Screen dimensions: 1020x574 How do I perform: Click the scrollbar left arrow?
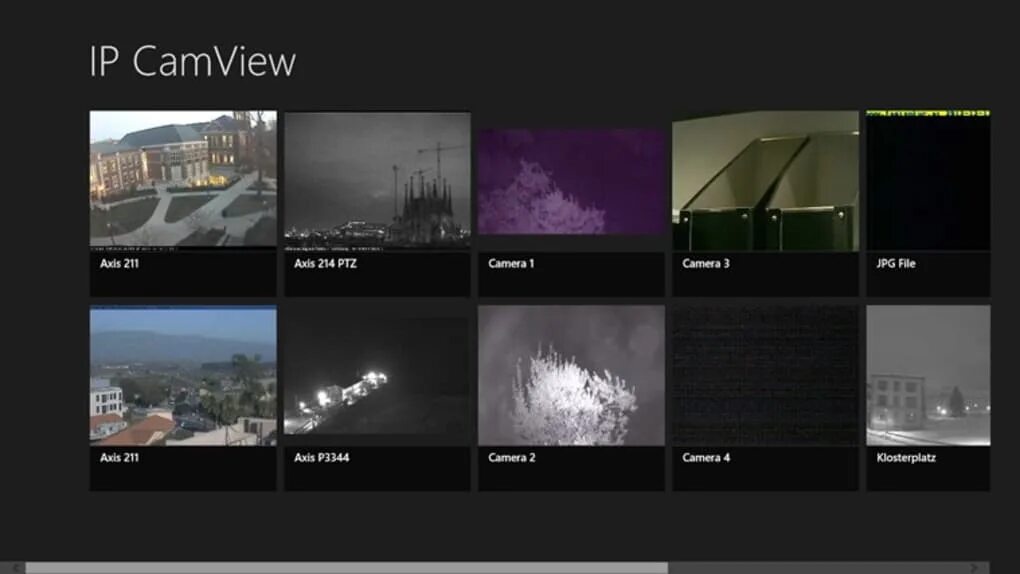click(16, 568)
